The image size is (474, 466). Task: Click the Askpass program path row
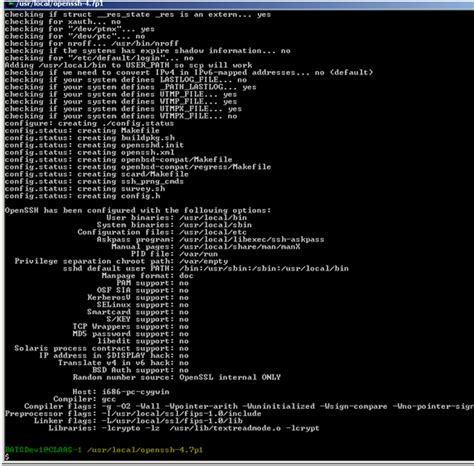pos(210,240)
